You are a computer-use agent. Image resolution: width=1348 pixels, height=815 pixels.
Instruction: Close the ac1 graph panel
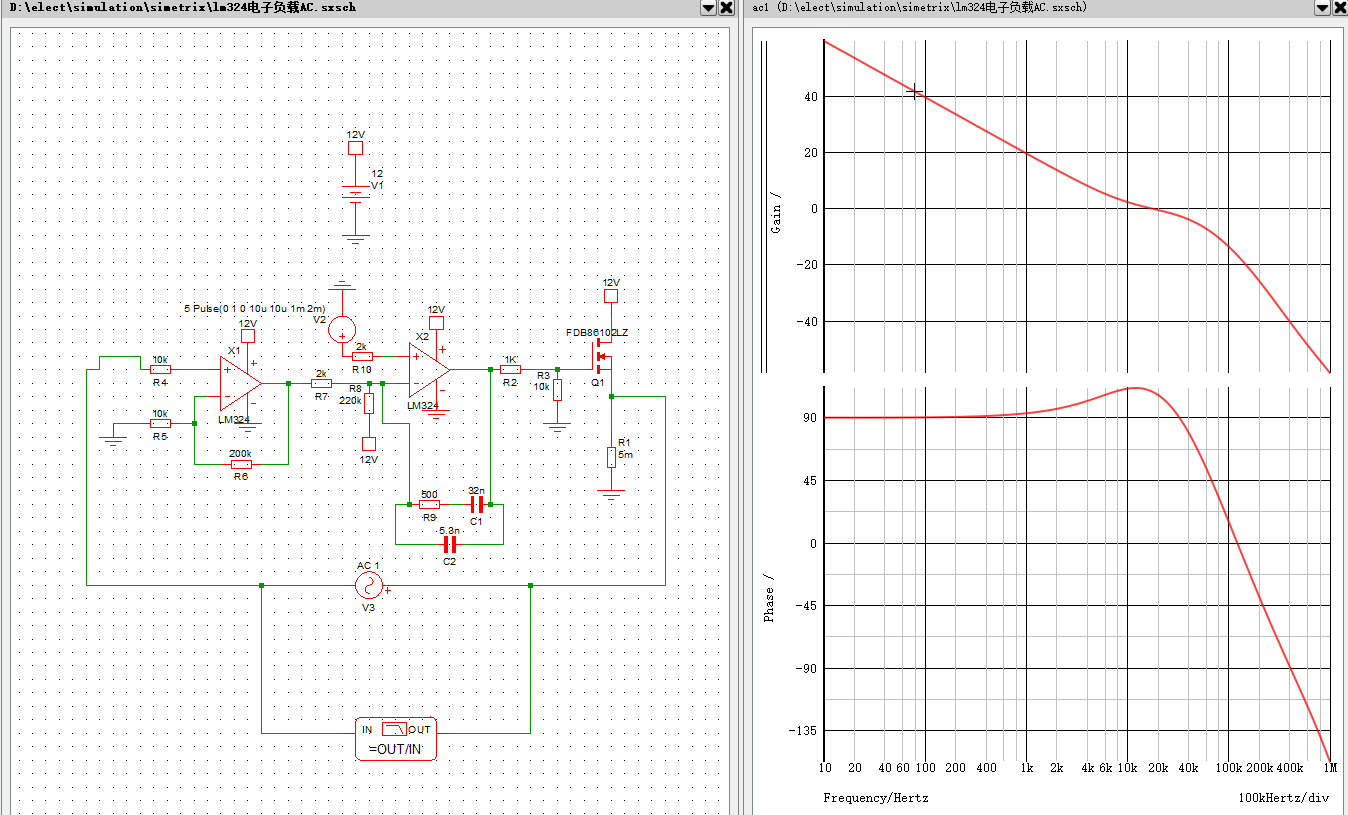(1340, 8)
